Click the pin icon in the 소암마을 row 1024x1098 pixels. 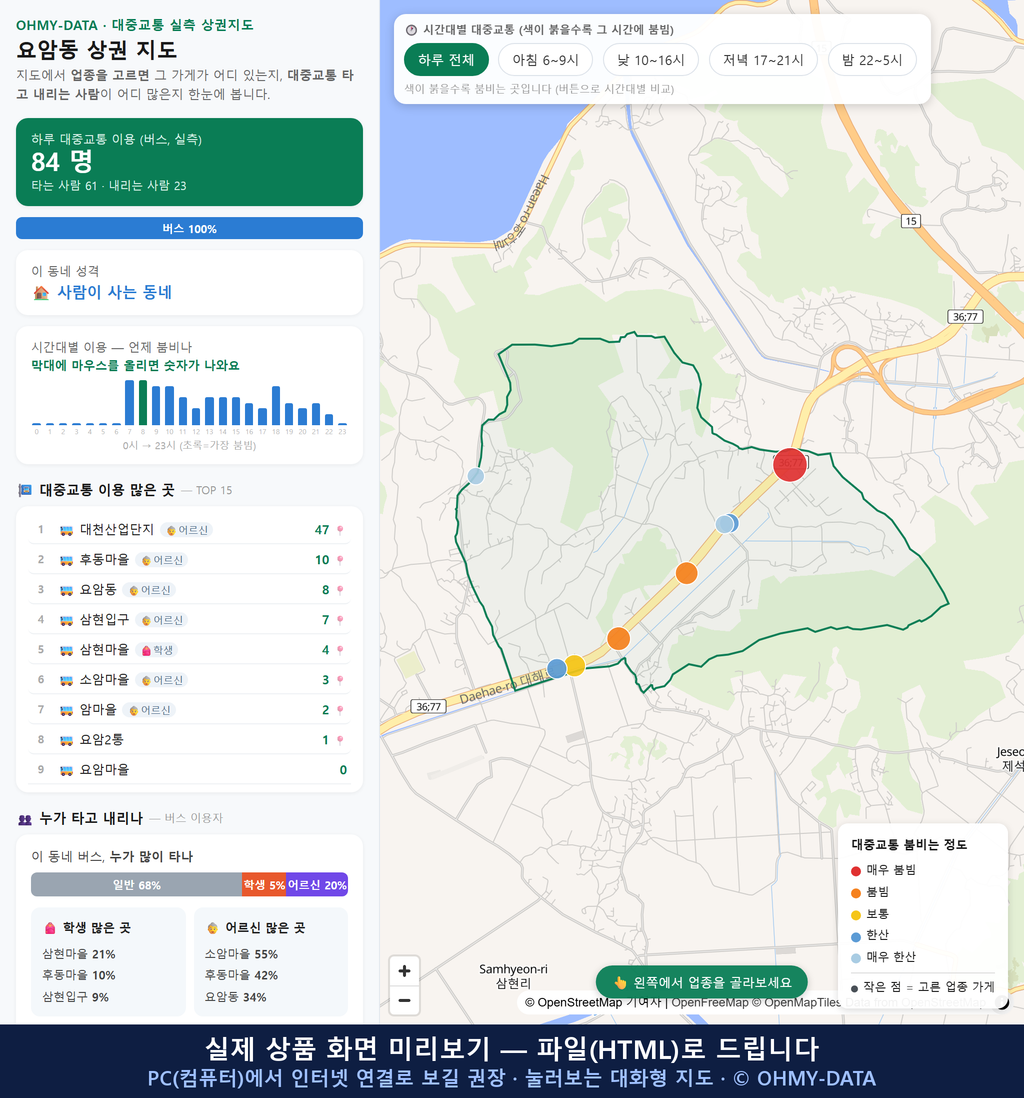coord(340,680)
